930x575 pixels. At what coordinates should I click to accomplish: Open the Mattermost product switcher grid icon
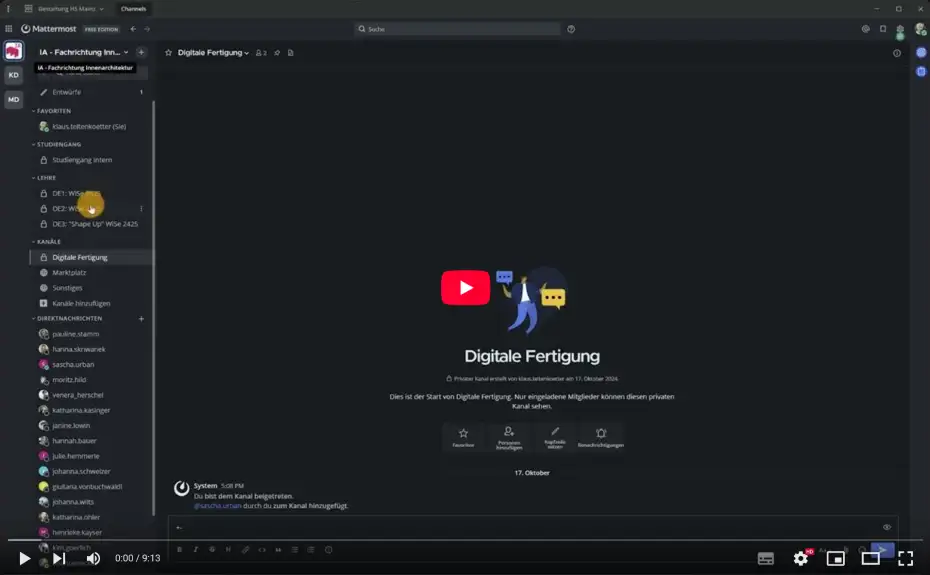[x=8, y=28]
